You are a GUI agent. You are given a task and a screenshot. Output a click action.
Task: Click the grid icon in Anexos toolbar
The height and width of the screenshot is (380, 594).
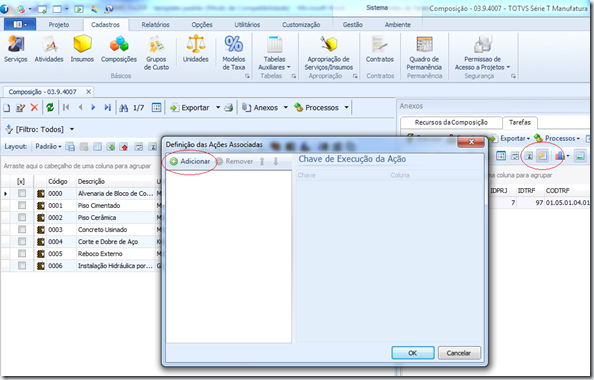pos(501,156)
